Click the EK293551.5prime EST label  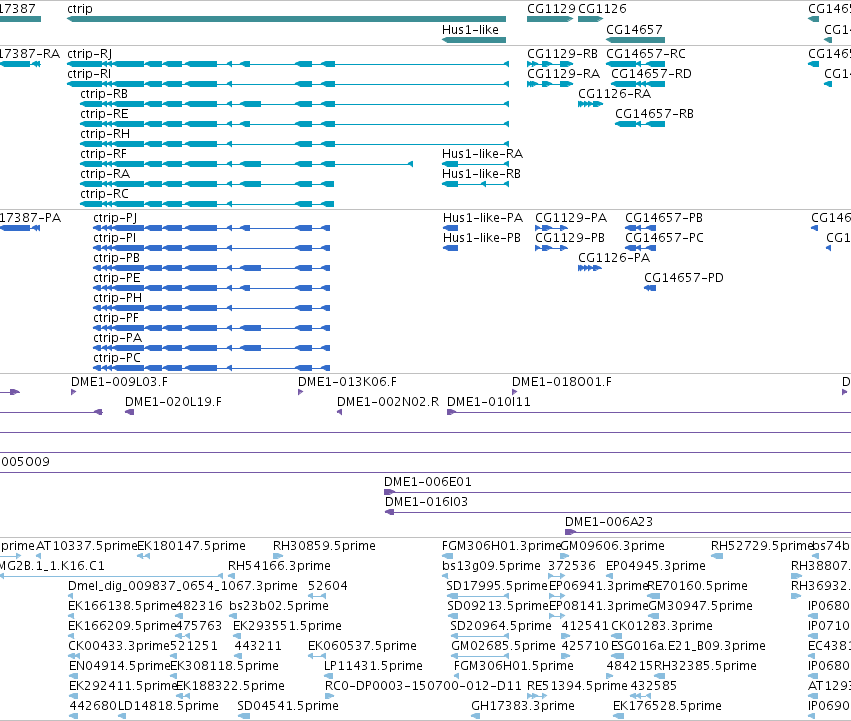tap(287, 625)
